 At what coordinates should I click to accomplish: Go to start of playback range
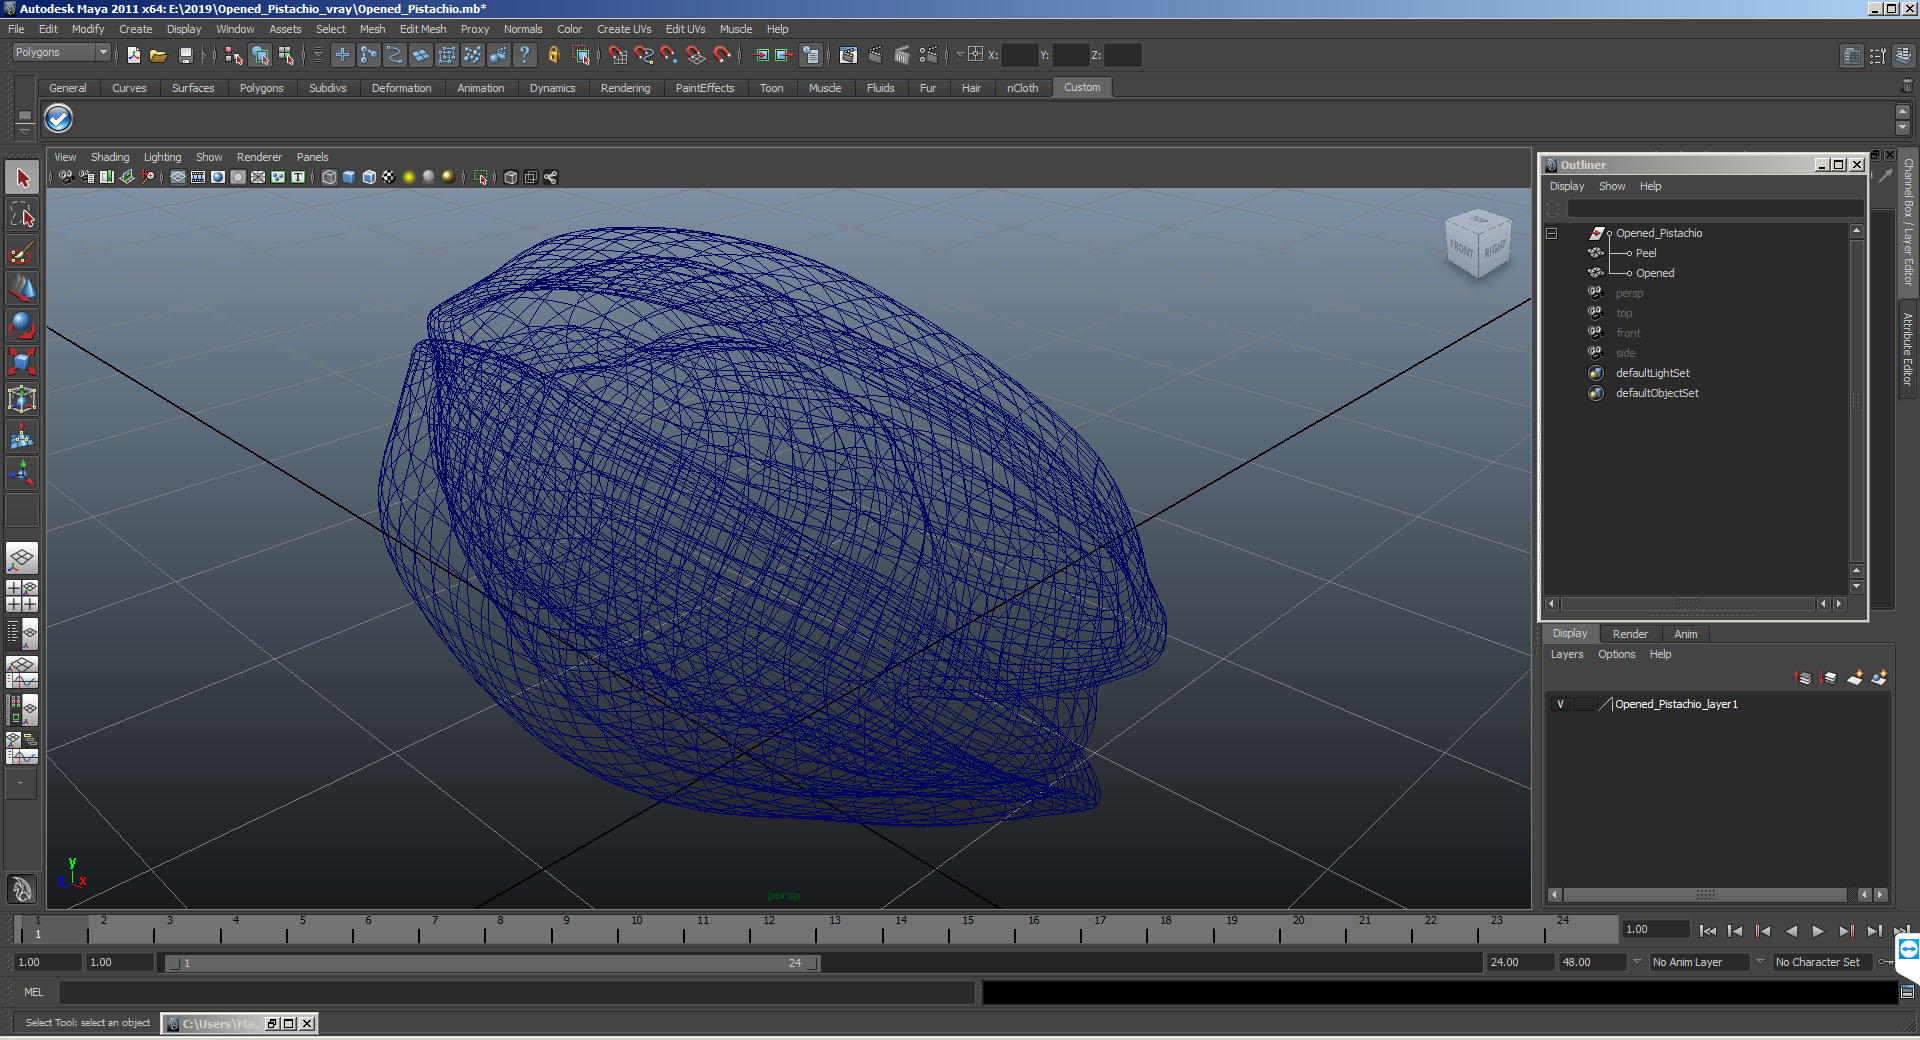click(x=1708, y=931)
